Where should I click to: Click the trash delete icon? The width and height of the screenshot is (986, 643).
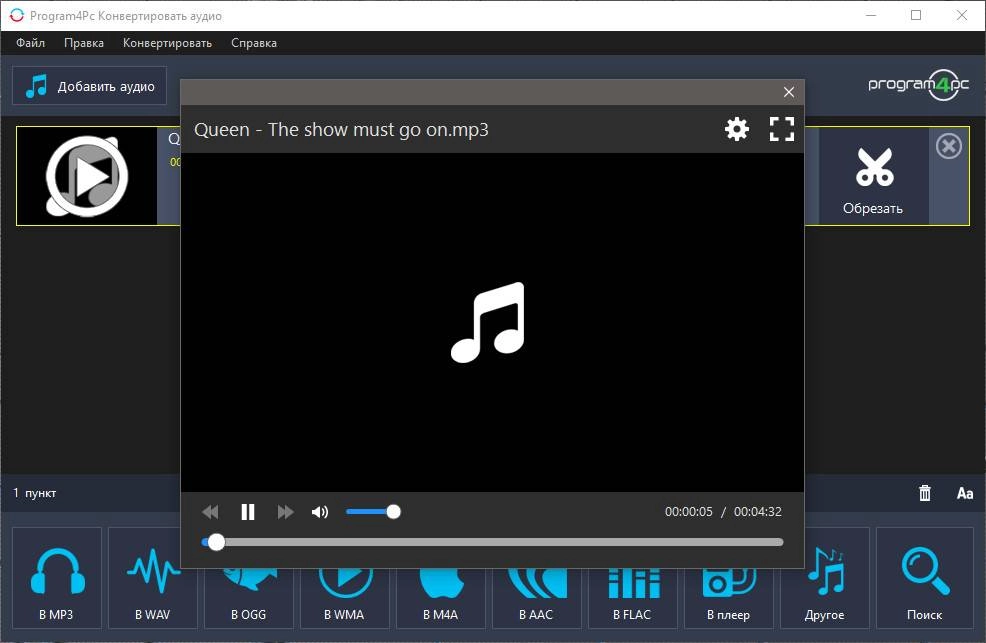pyautogui.click(x=924, y=493)
